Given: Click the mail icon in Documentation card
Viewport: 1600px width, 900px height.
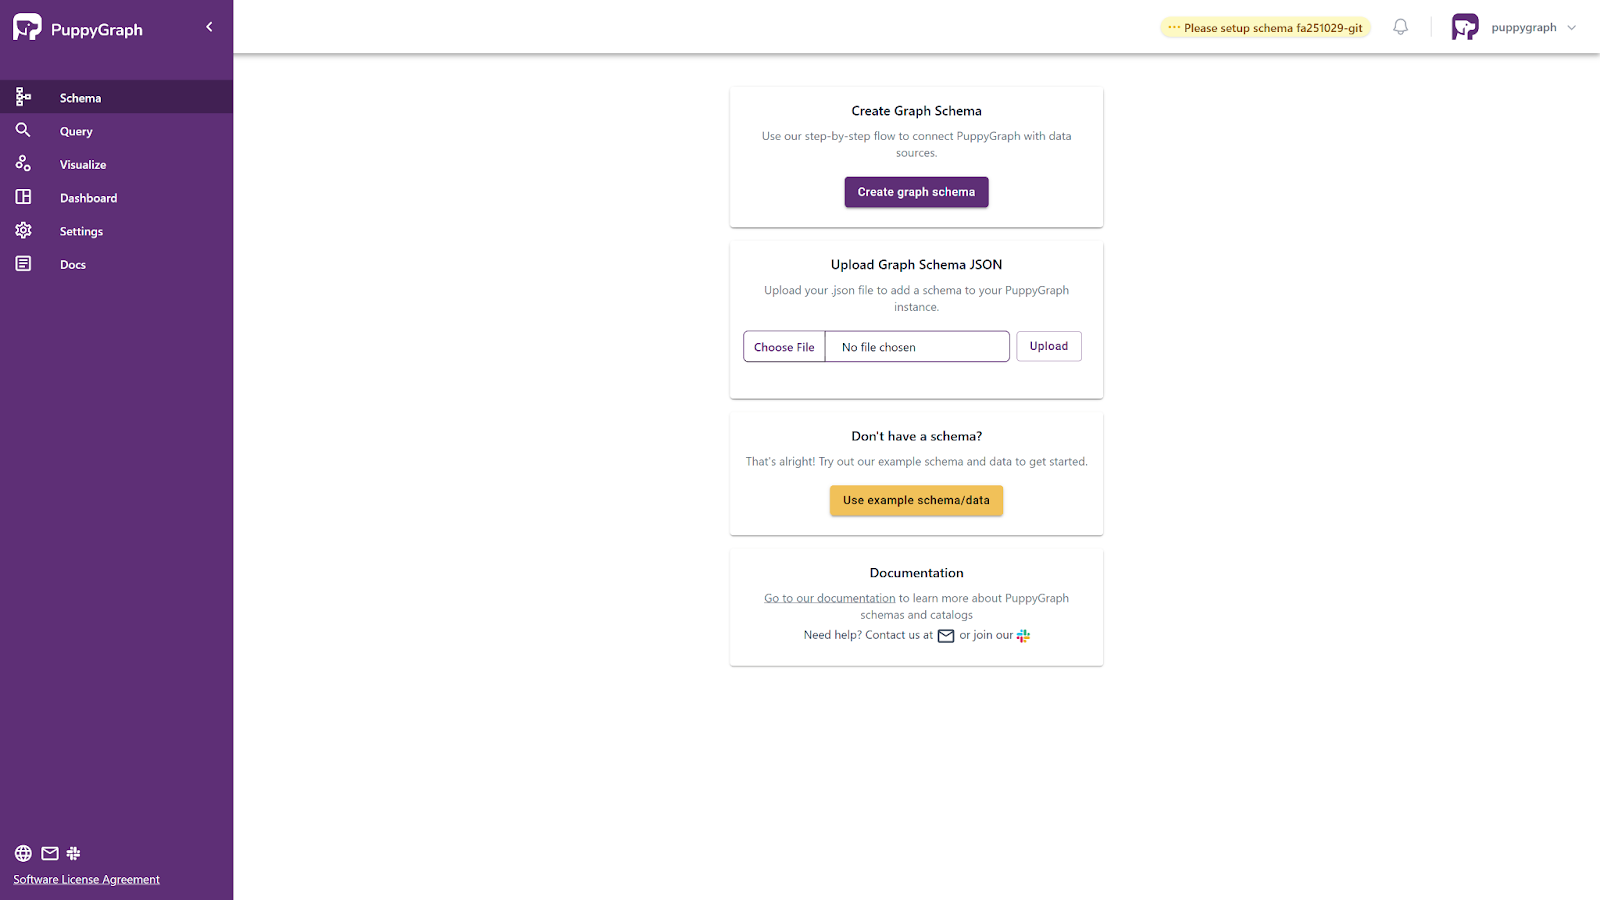Looking at the screenshot, I should [945, 636].
